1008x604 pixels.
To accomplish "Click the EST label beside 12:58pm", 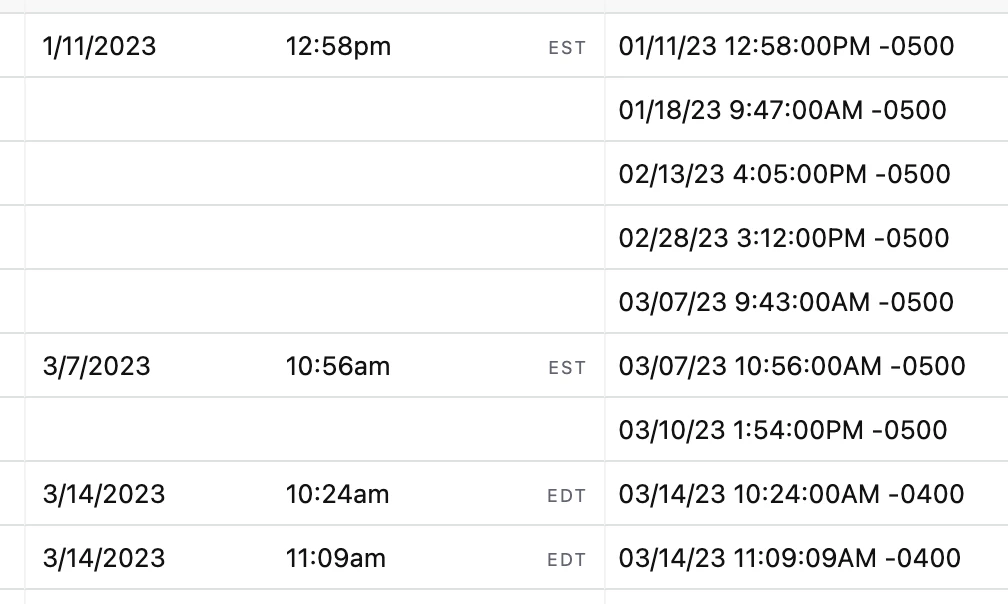I will pyautogui.click(x=567, y=47).
